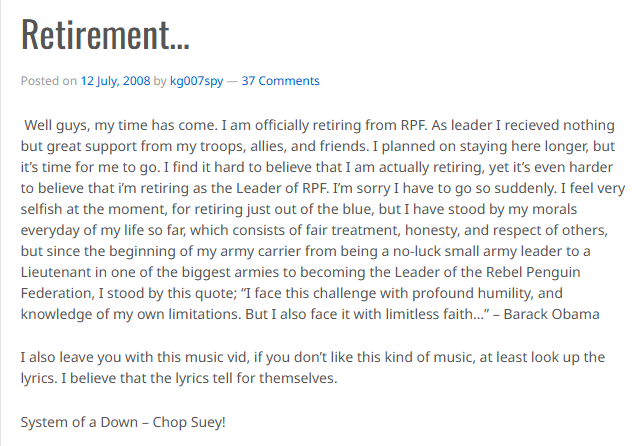Click the 'Well guys, my time has come' sentence
This screenshot has width=640, height=446.
(121, 125)
